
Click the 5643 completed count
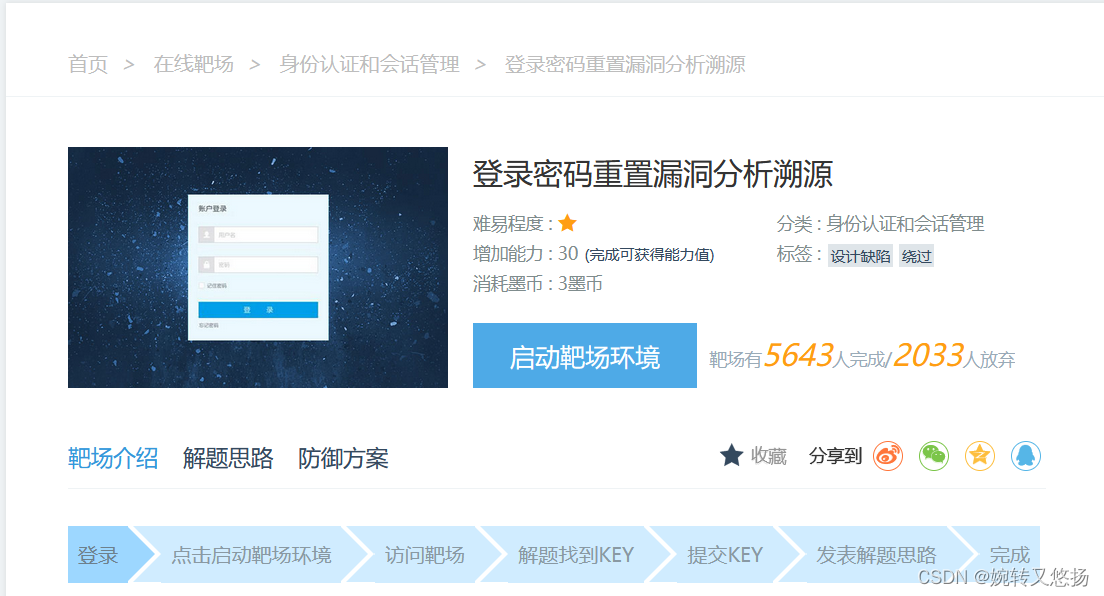[x=798, y=356]
